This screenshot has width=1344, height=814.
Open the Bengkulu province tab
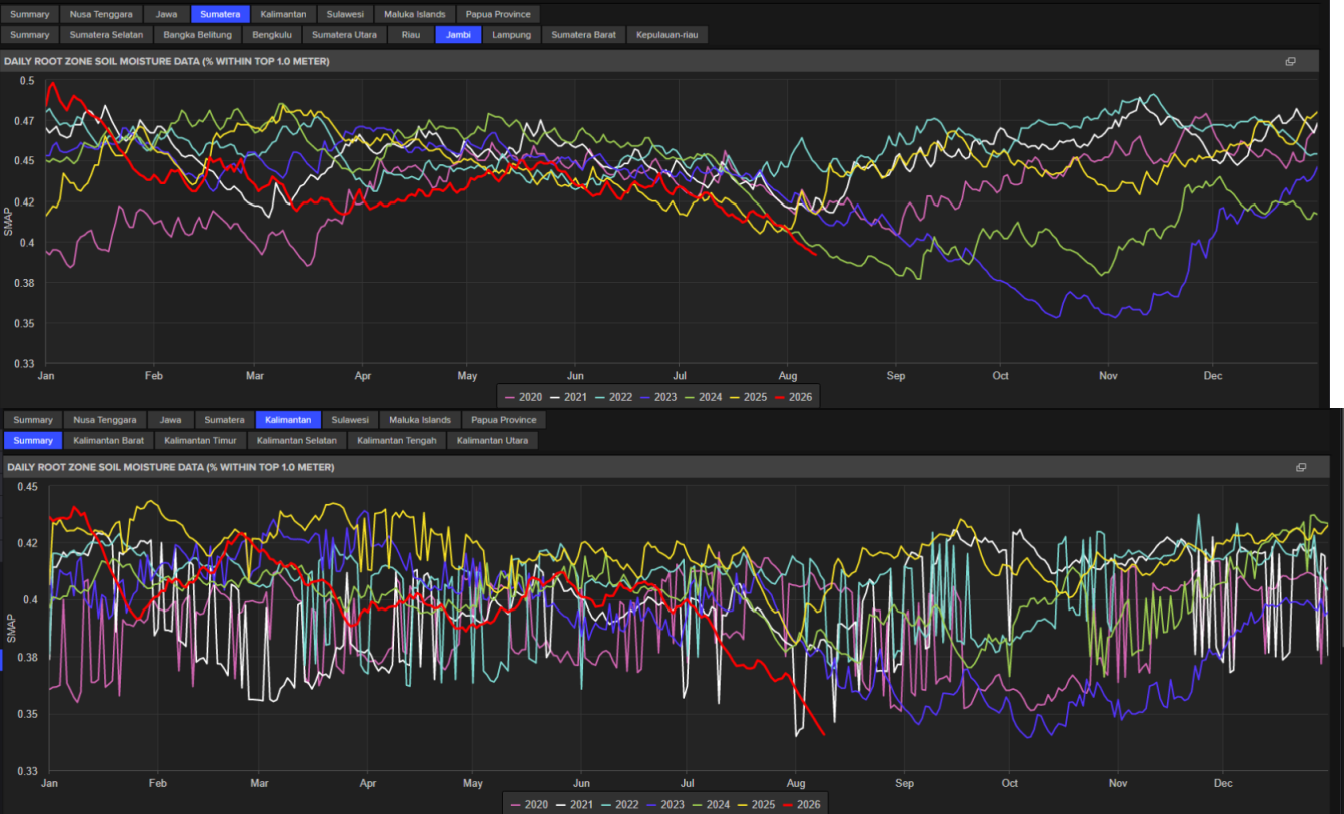[272, 35]
